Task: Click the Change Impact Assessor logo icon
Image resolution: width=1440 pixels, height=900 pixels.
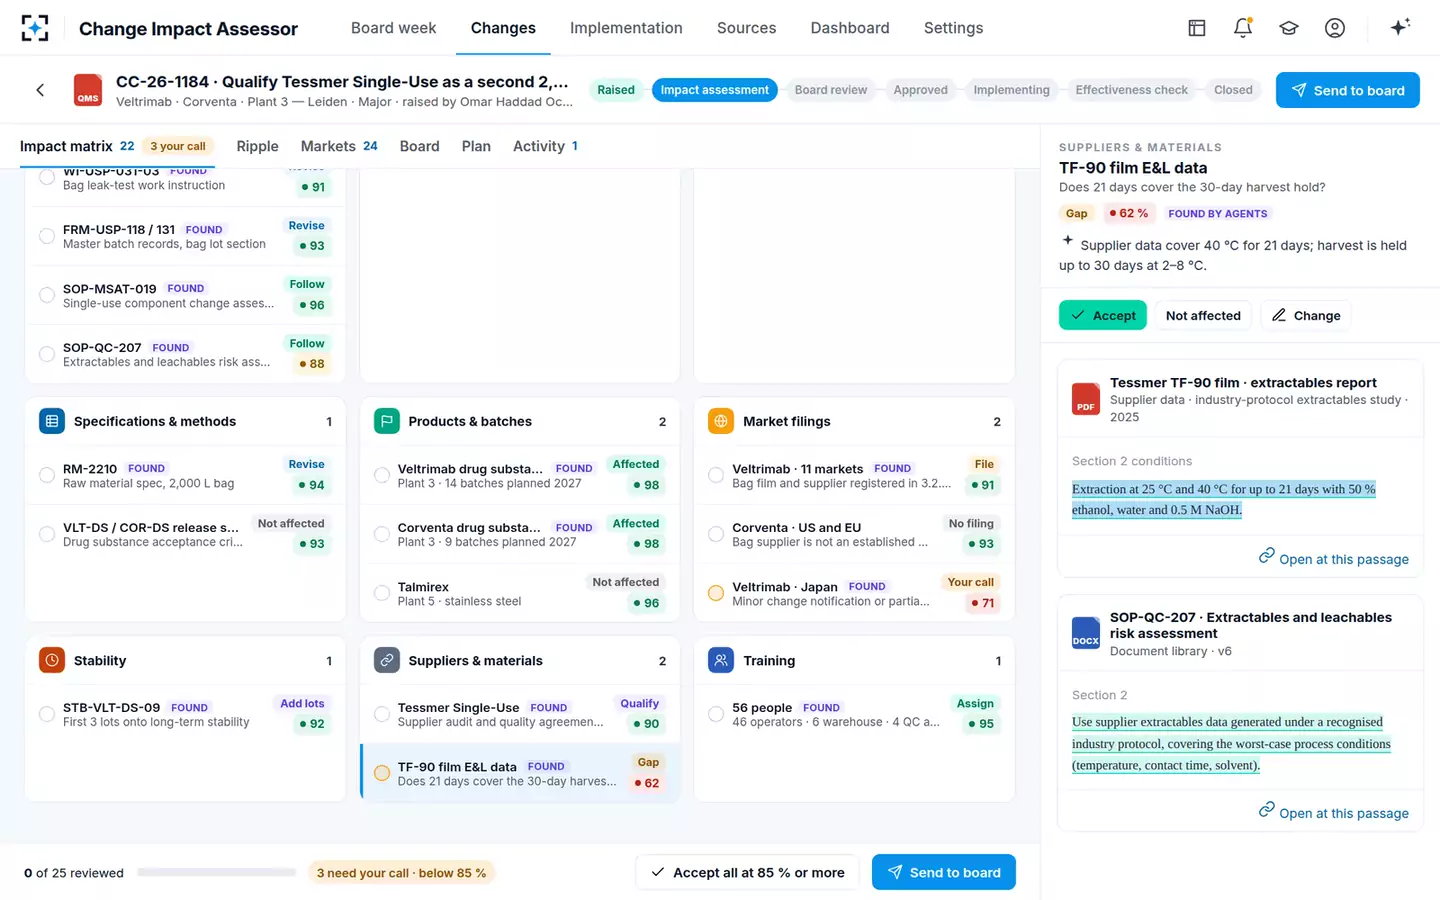Action: coord(35,28)
